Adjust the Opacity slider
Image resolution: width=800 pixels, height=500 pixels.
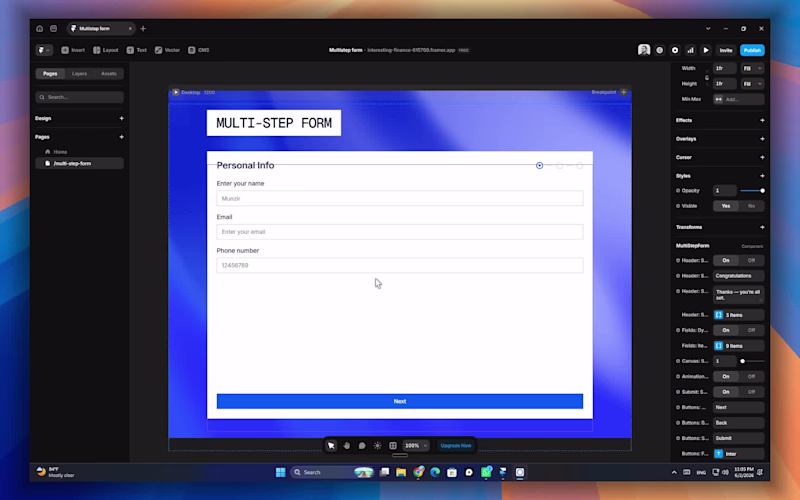click(752, 190)
